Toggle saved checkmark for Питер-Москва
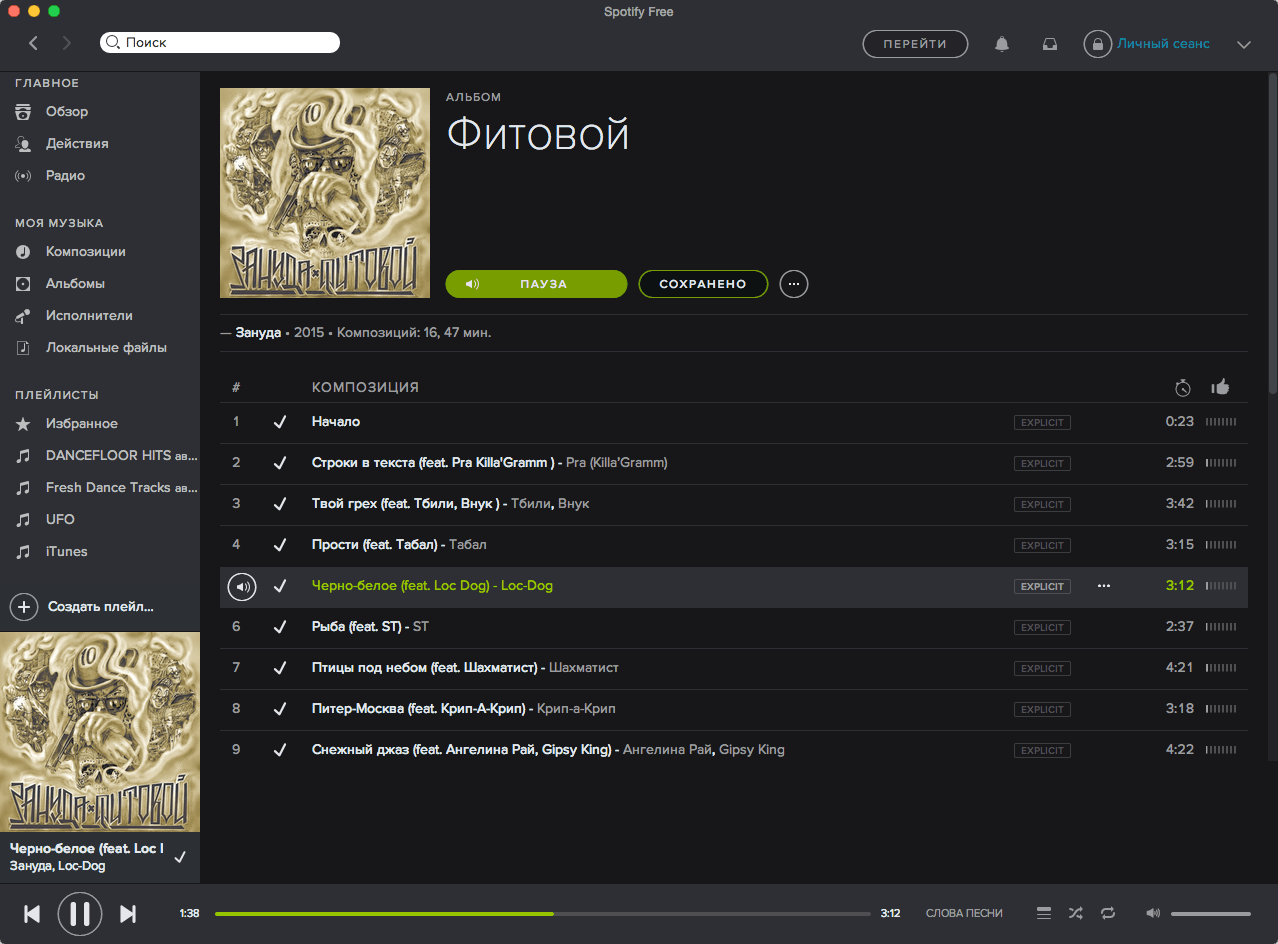Viewport: 1278px width, 944px height. point(280,709)
